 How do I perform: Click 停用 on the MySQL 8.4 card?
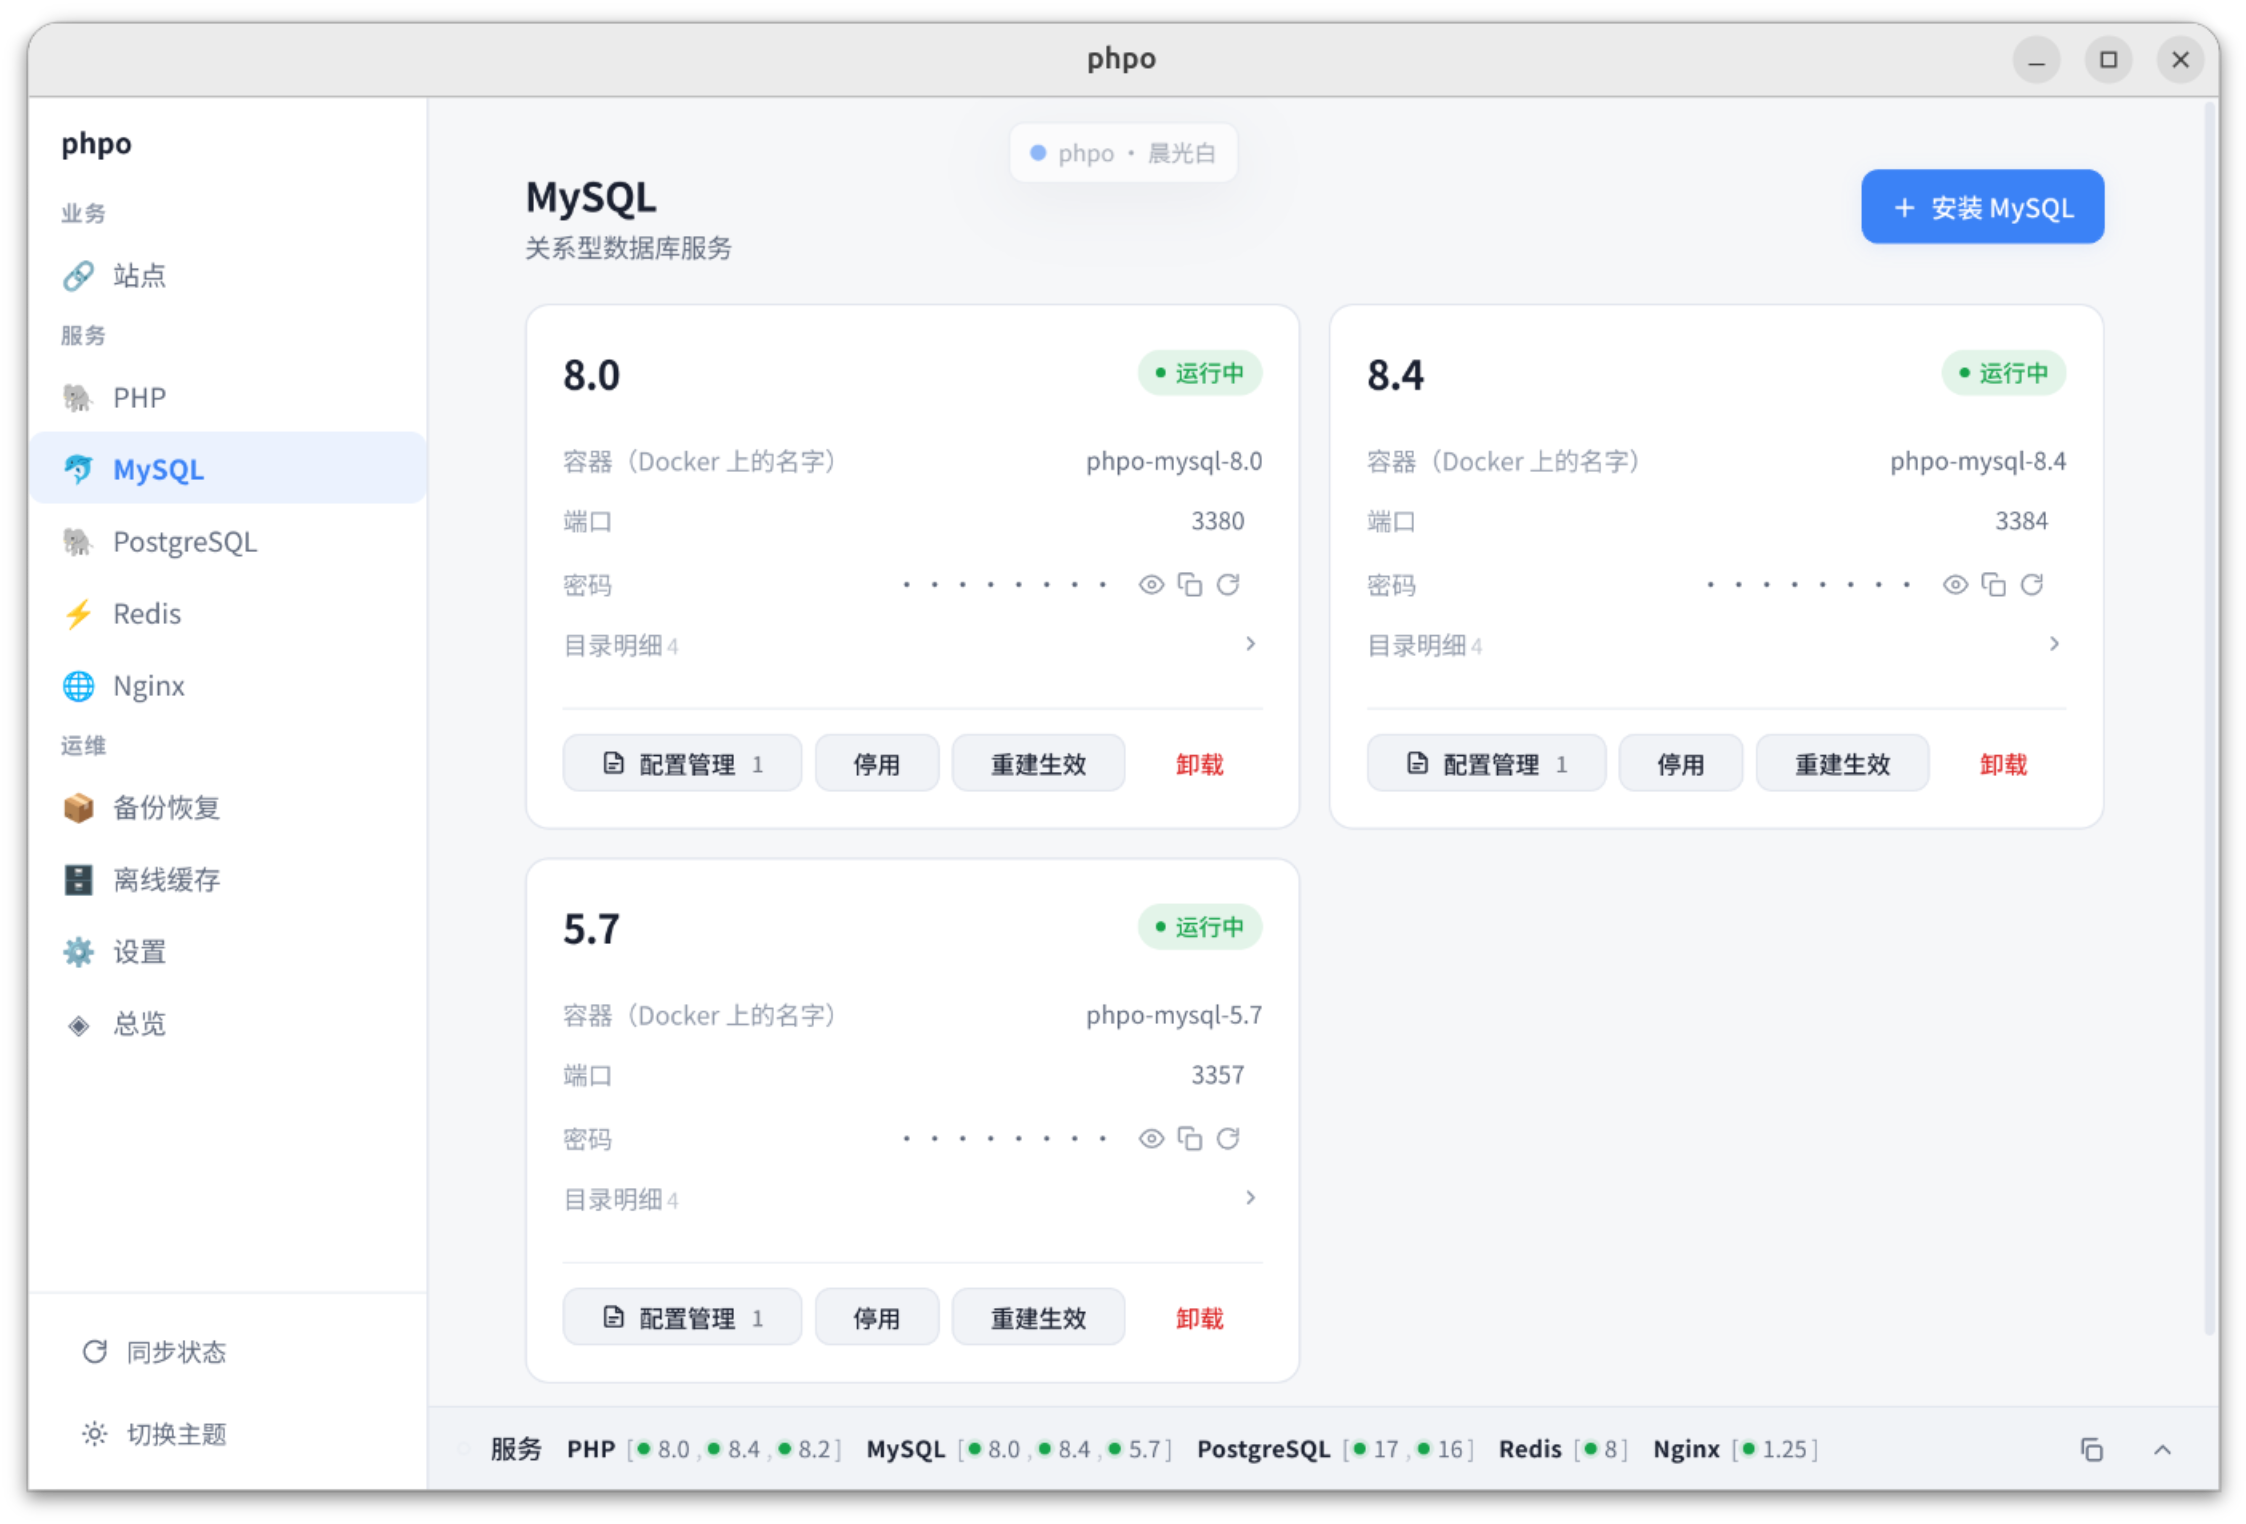(1681, 764)
